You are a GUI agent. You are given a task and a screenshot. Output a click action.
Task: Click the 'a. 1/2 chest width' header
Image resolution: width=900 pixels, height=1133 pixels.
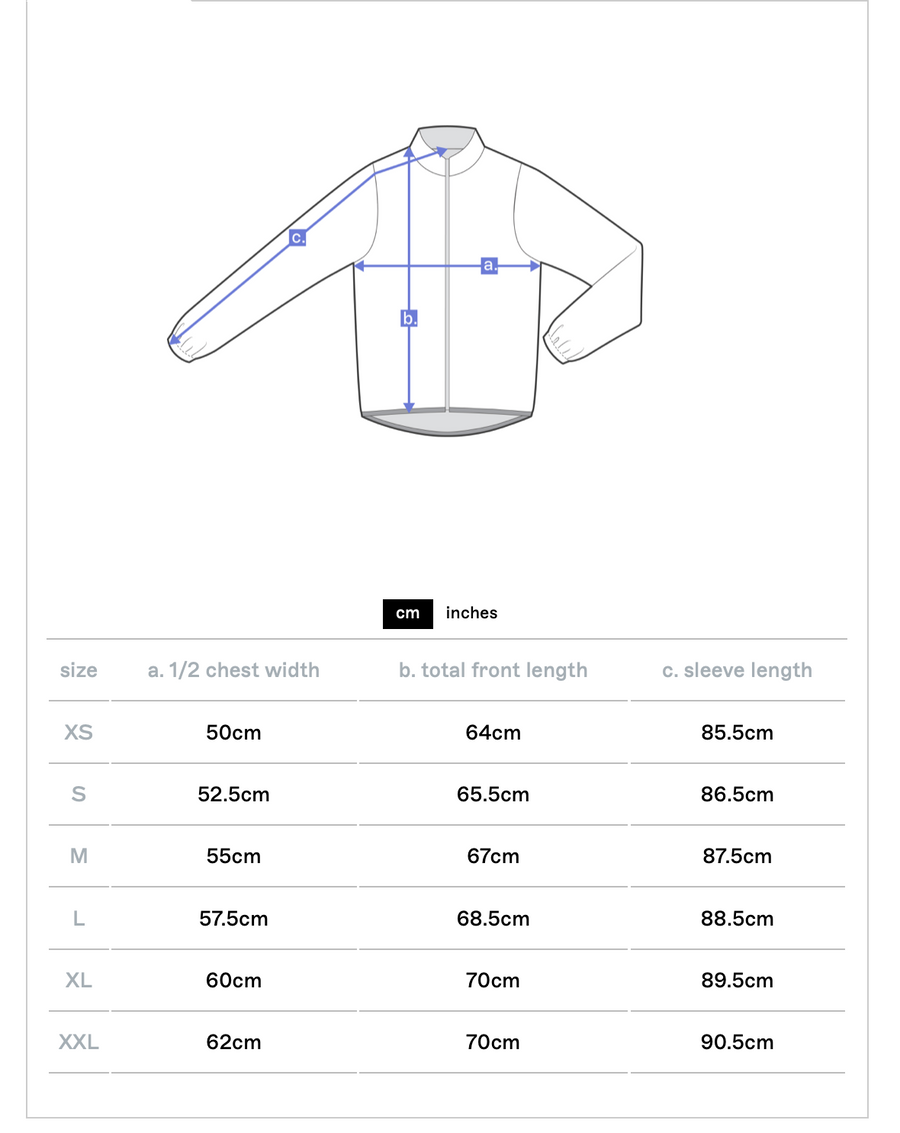coord(234,670)
